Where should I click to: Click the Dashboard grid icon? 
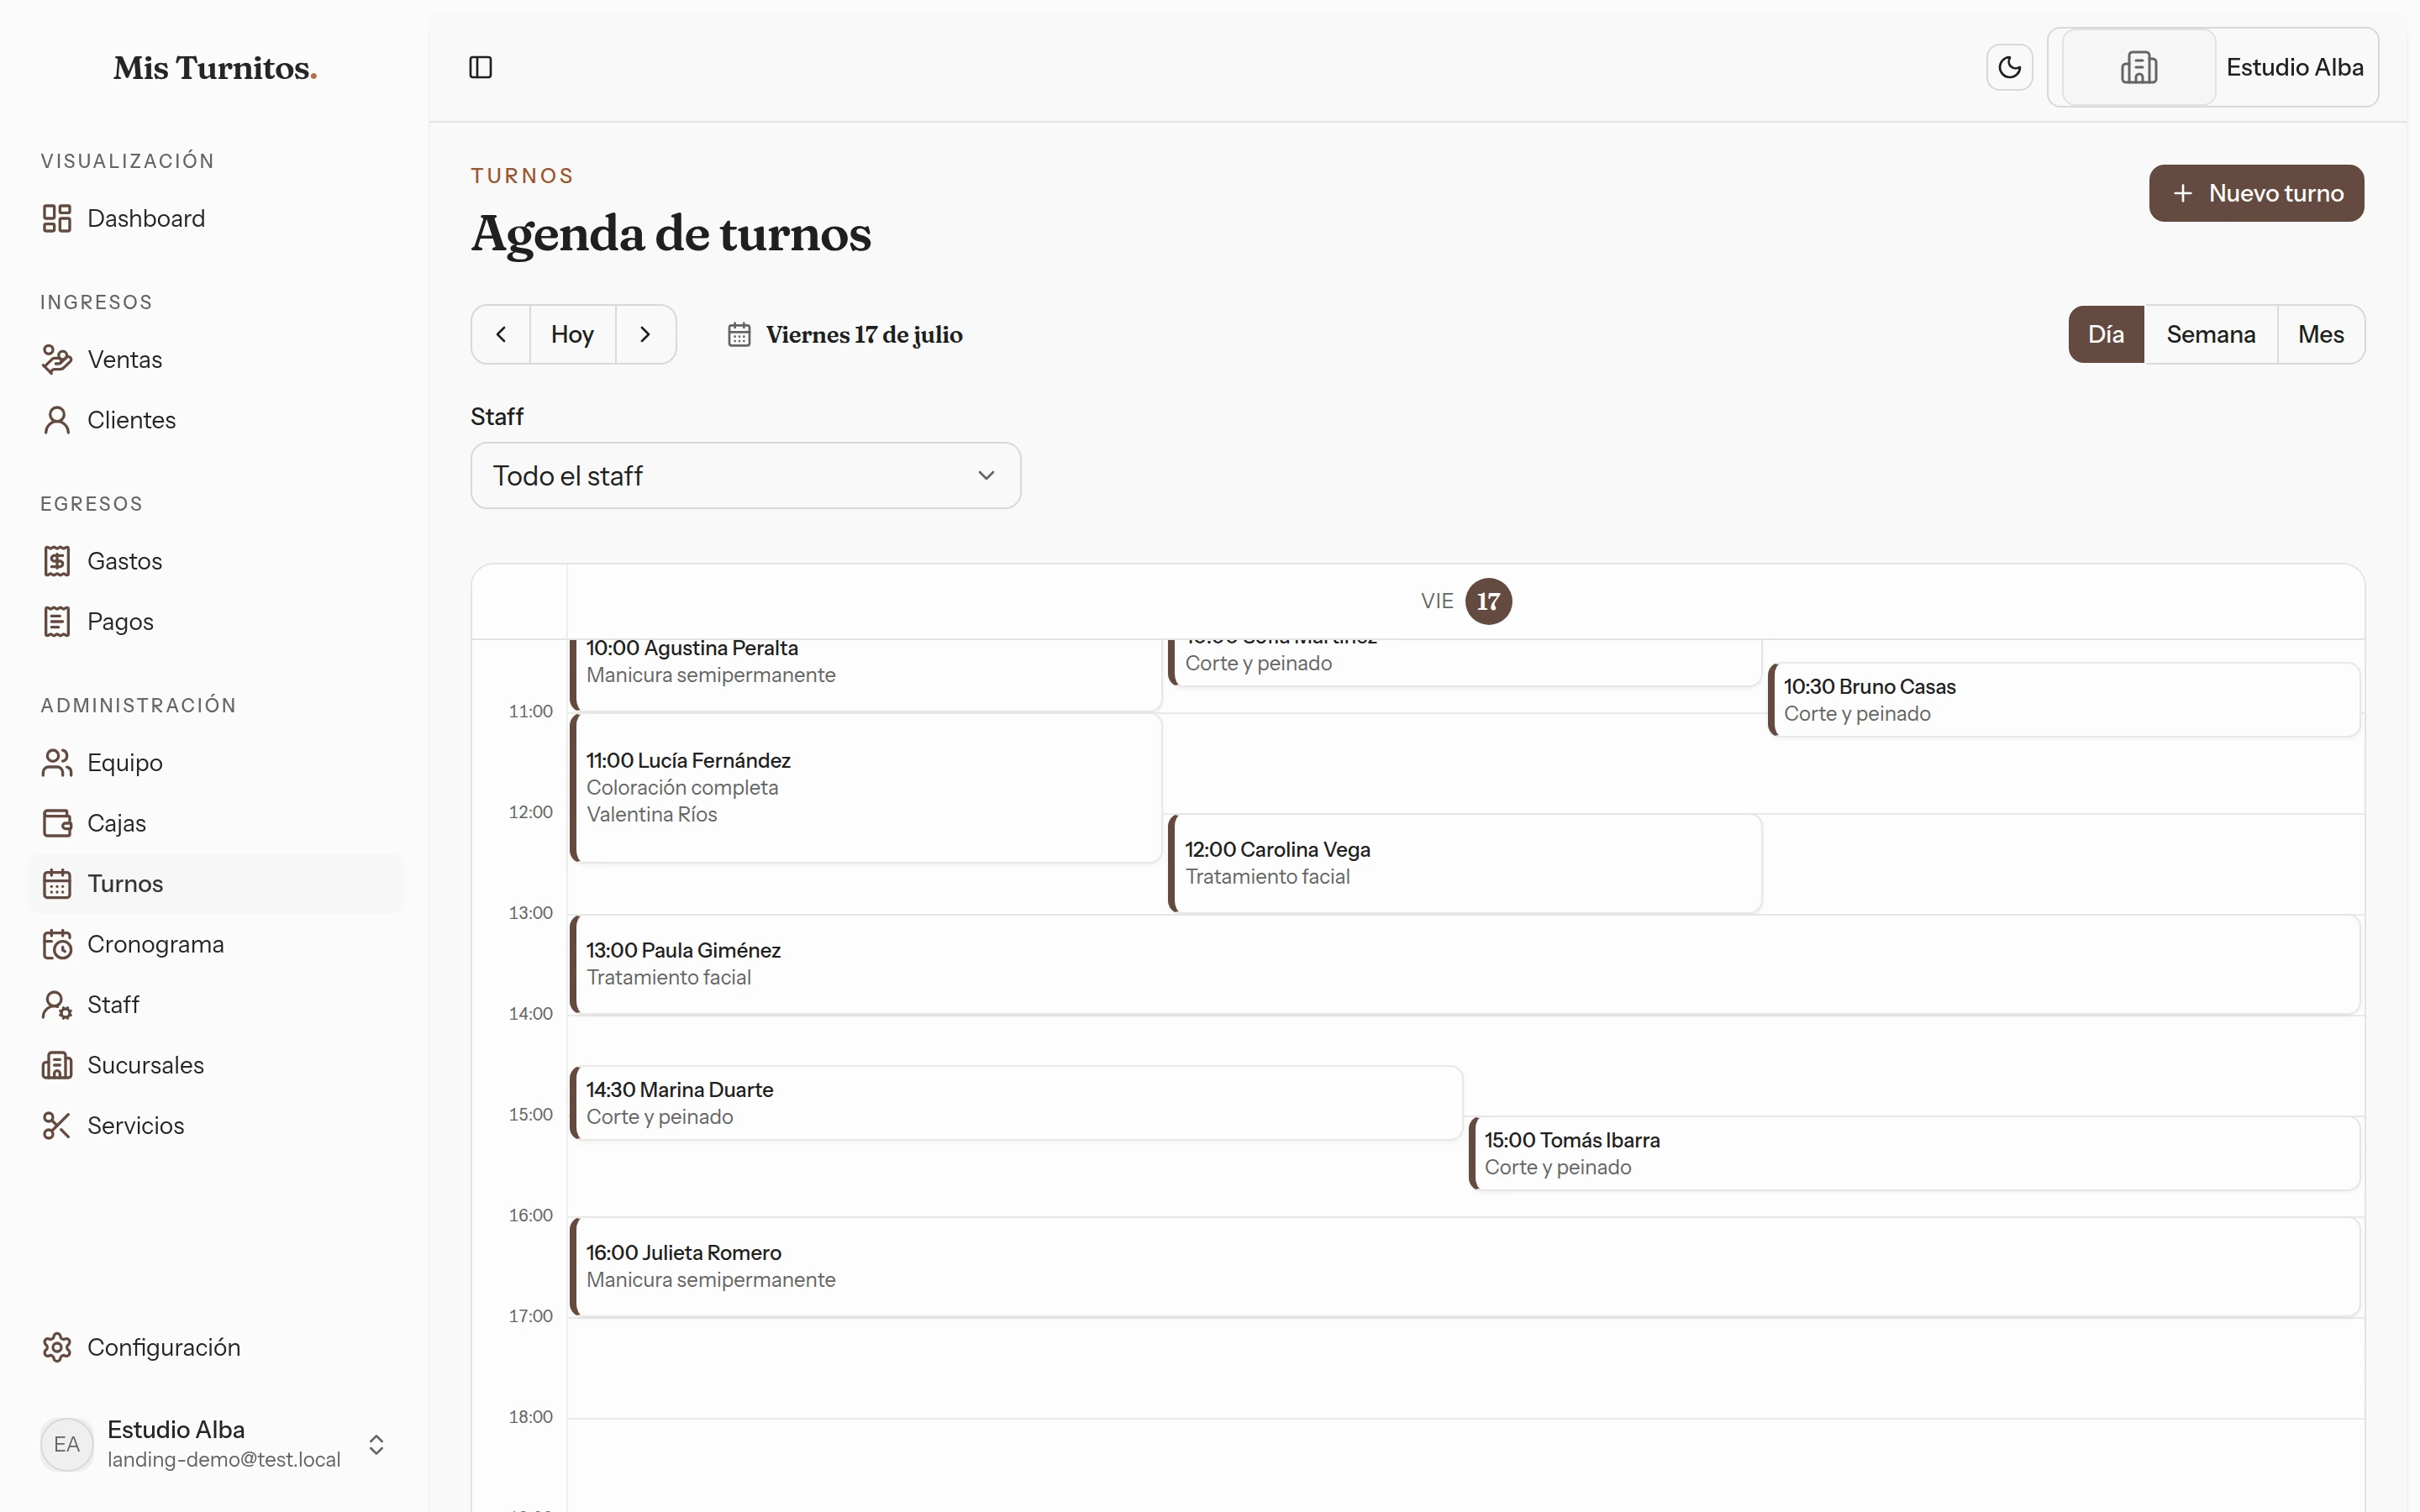pos(57,218)
